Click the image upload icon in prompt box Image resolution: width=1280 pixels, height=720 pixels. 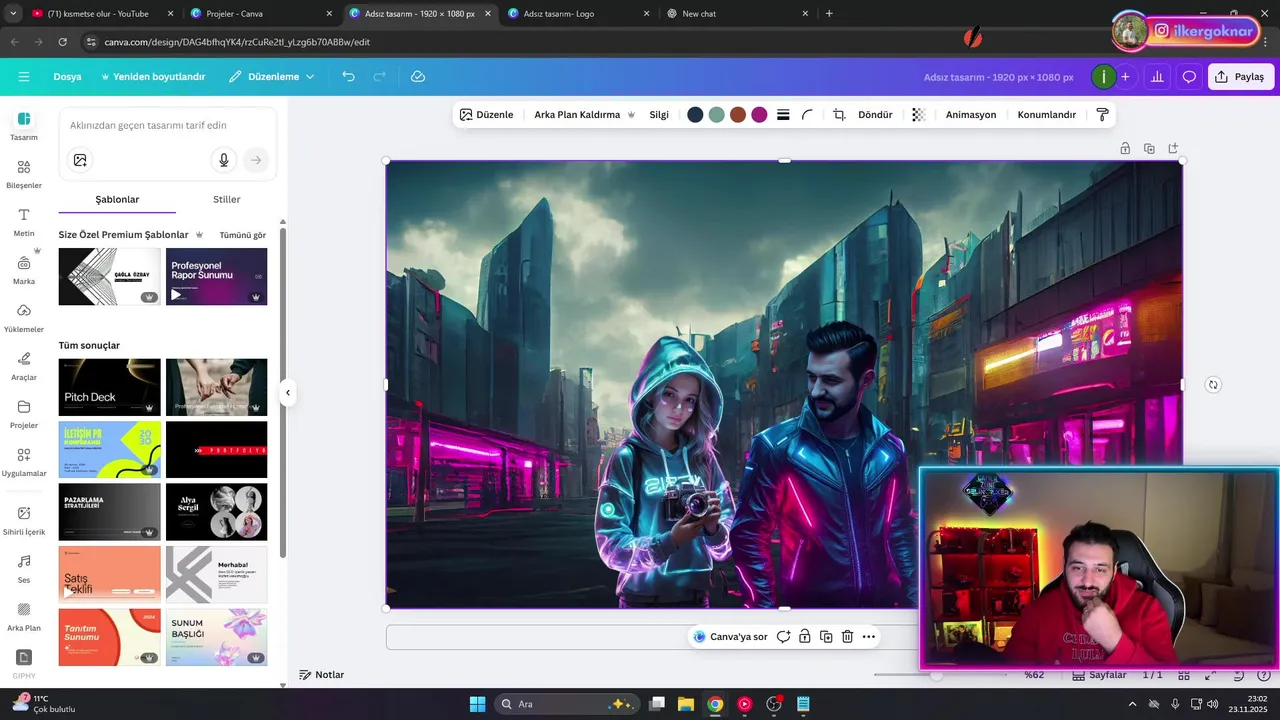80,160
